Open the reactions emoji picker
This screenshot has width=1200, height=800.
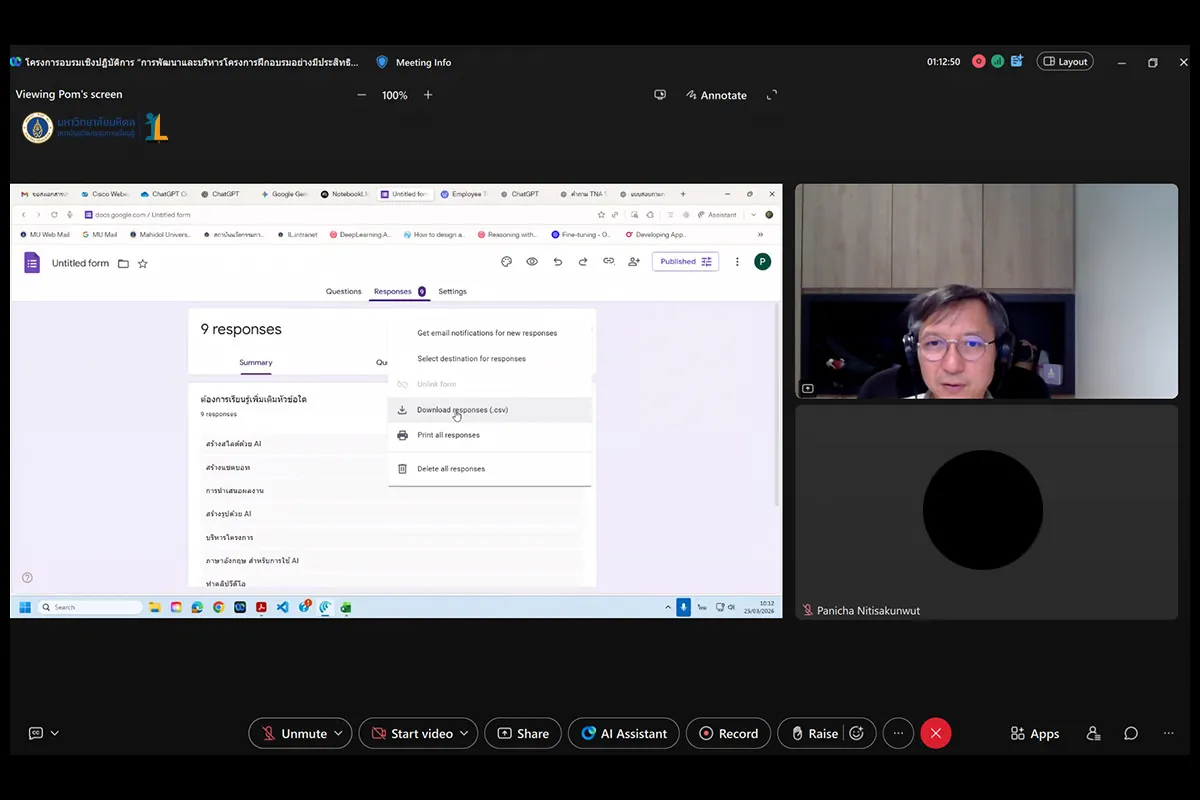[x=857, y=733]
